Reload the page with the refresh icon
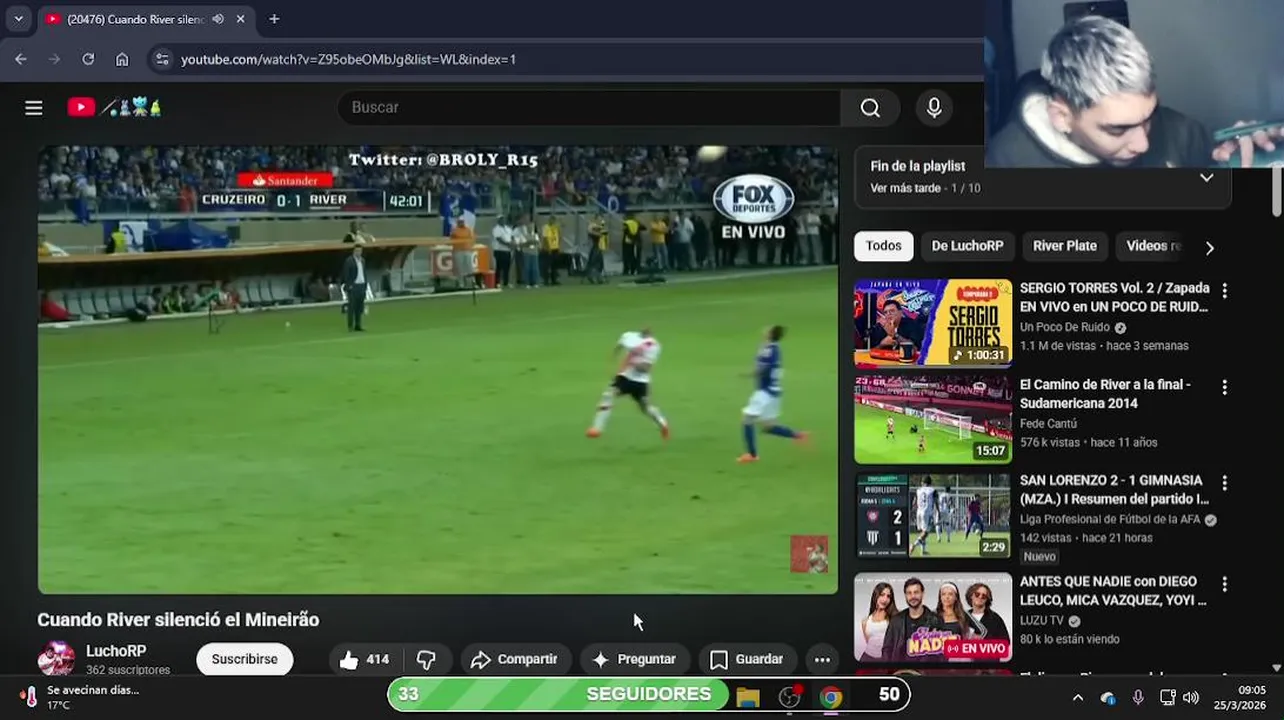The width and height of the screenshot is (1284, 720). (88, 60)
